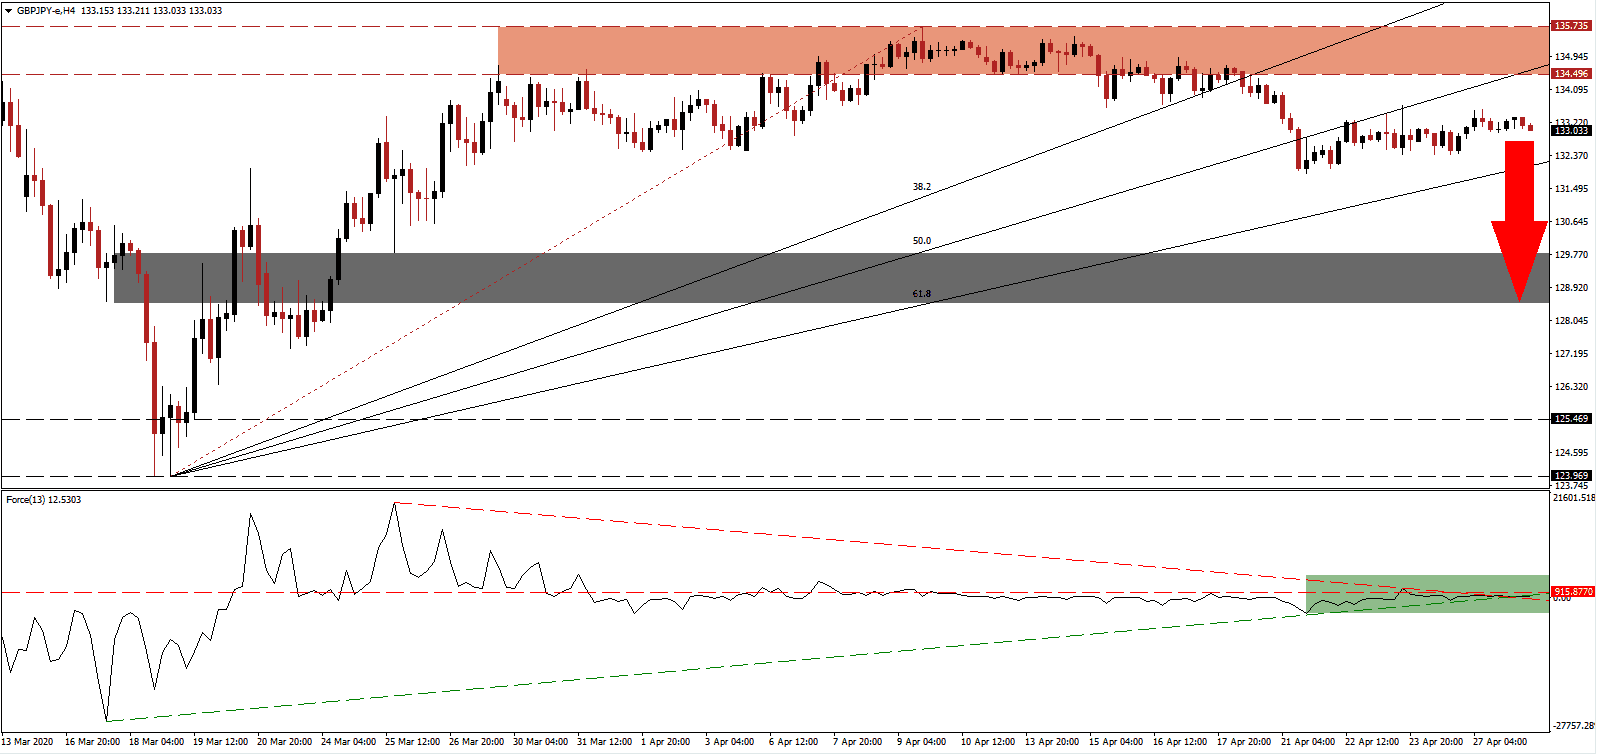Click the 124.595 price axis value
This screenshot has width=1597, height=754.
1572,452
